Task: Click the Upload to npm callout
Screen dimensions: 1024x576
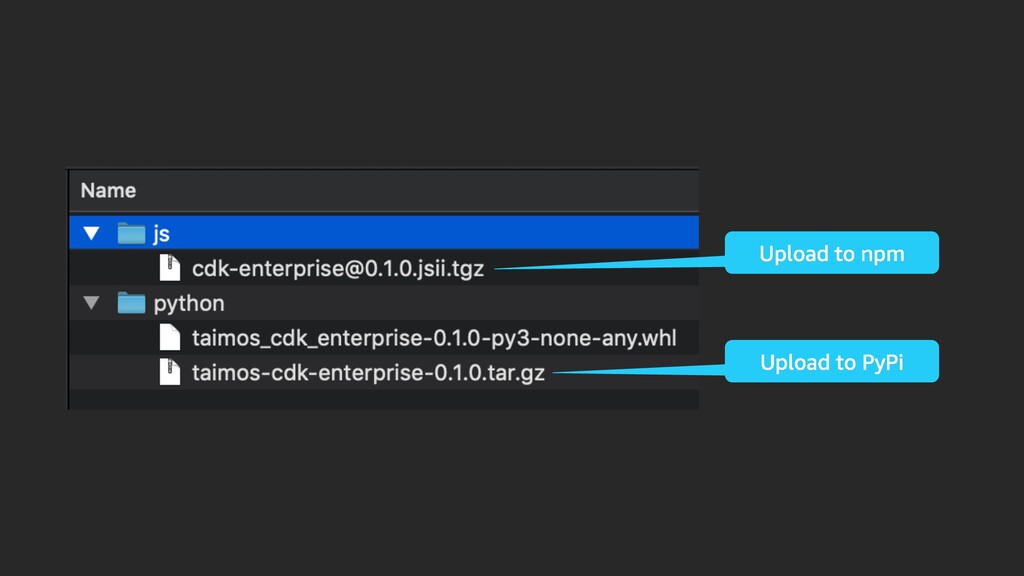Action: click(831, 253)
